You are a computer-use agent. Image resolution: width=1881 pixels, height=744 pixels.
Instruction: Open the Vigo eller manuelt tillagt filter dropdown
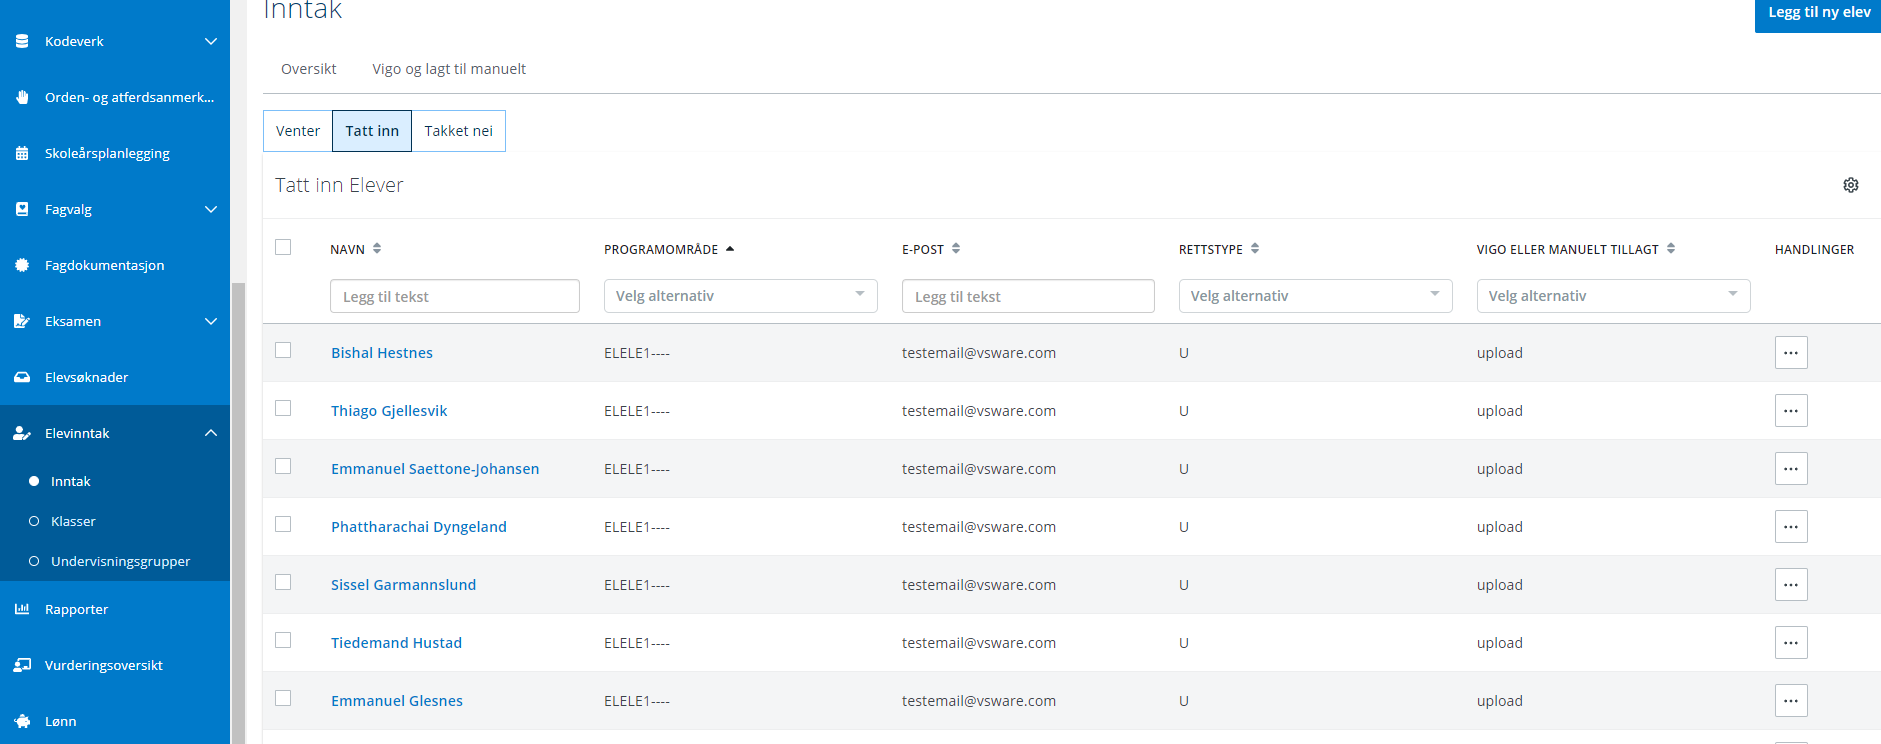coord(1613,296)
